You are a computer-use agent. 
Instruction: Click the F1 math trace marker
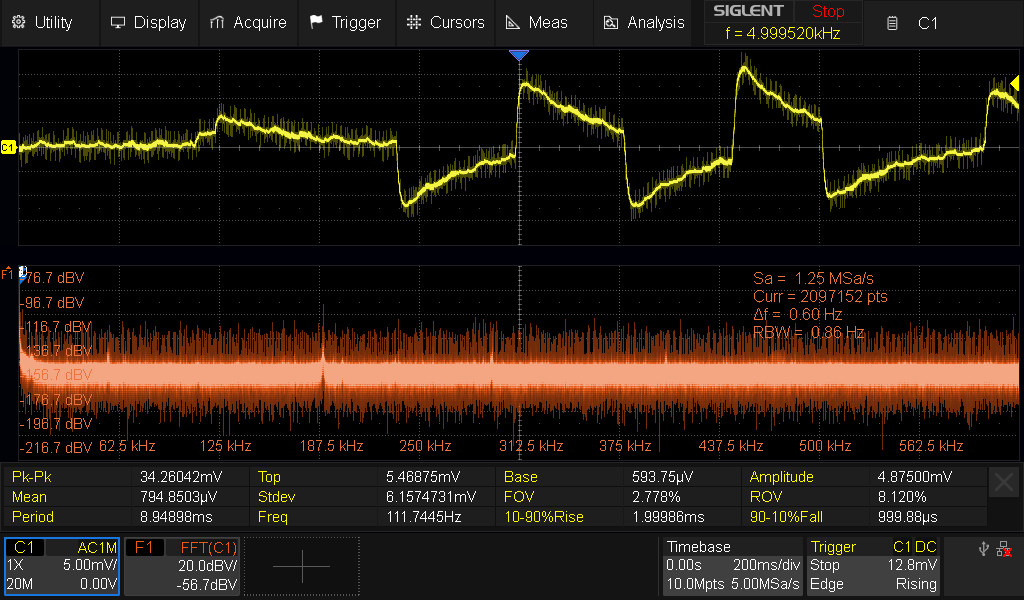9,272
